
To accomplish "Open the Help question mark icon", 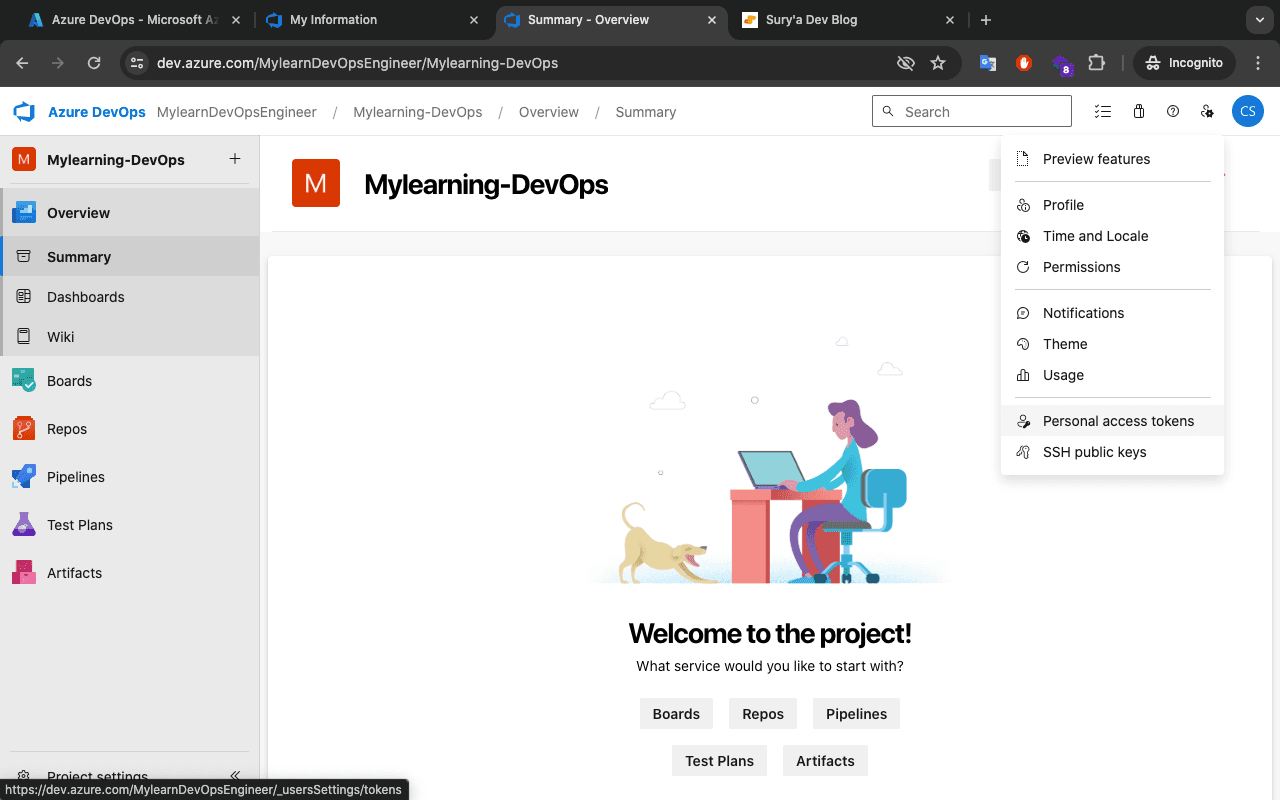I will 1173,112.
